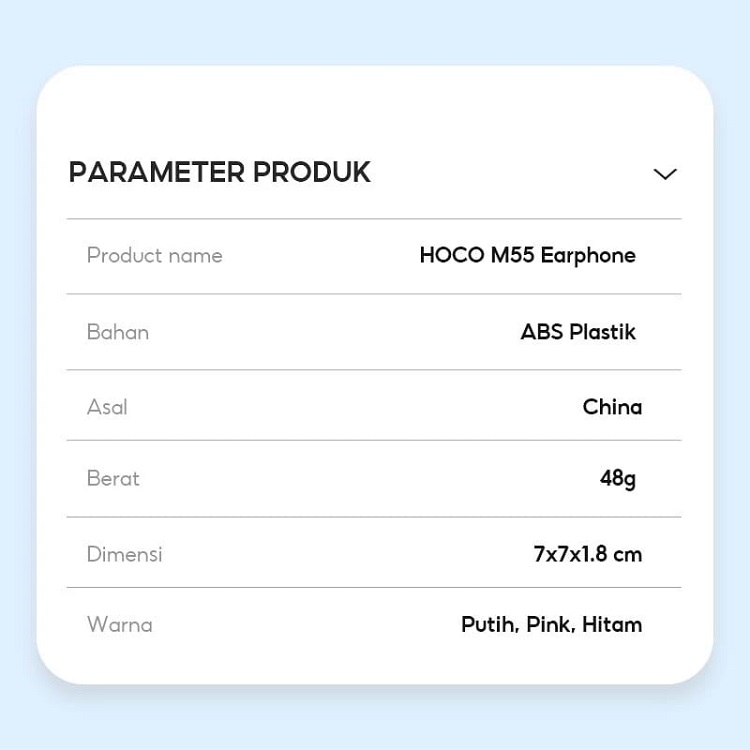The image size is (750, 750).
Task: Select the Product name row label
Action: click(155, 255)
